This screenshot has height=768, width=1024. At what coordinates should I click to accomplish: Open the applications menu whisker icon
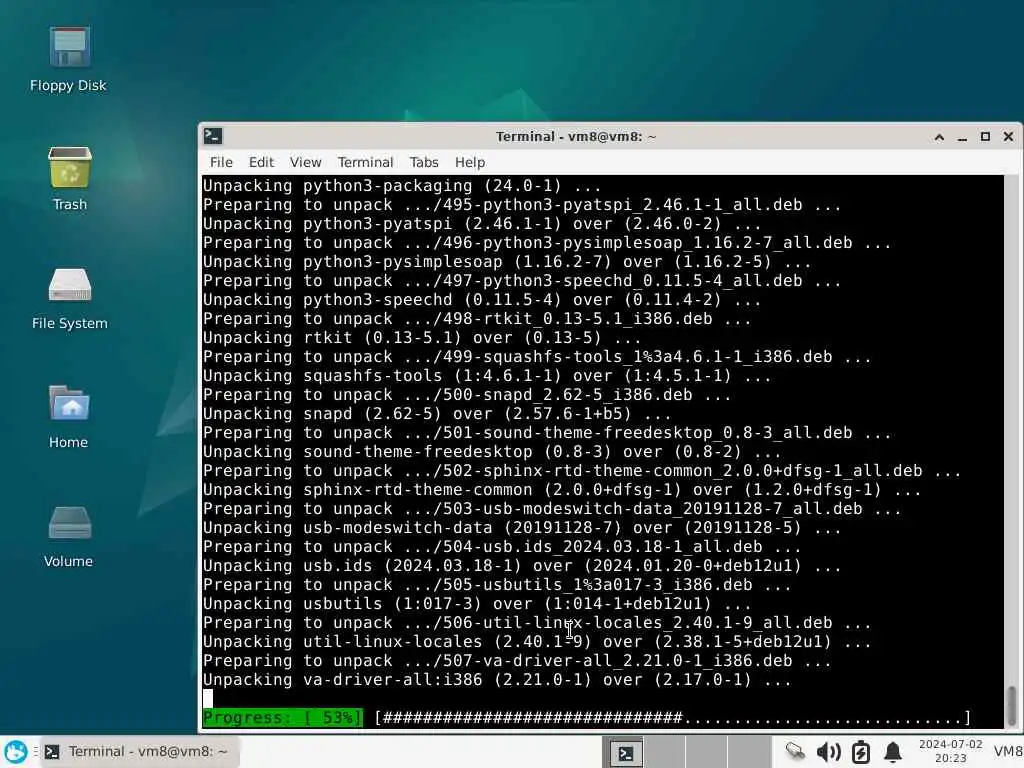pos(16,752)
